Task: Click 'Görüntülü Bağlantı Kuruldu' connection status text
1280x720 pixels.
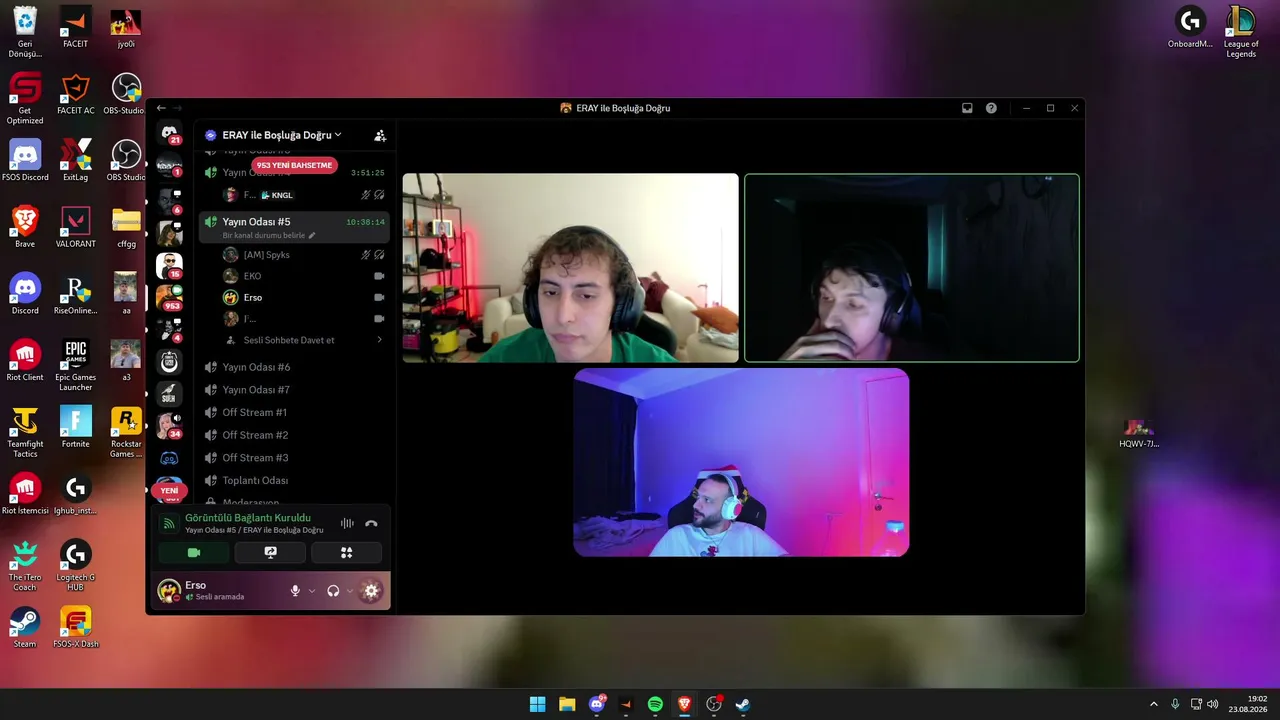Action: pyautogui.click(x=248, y=518)
